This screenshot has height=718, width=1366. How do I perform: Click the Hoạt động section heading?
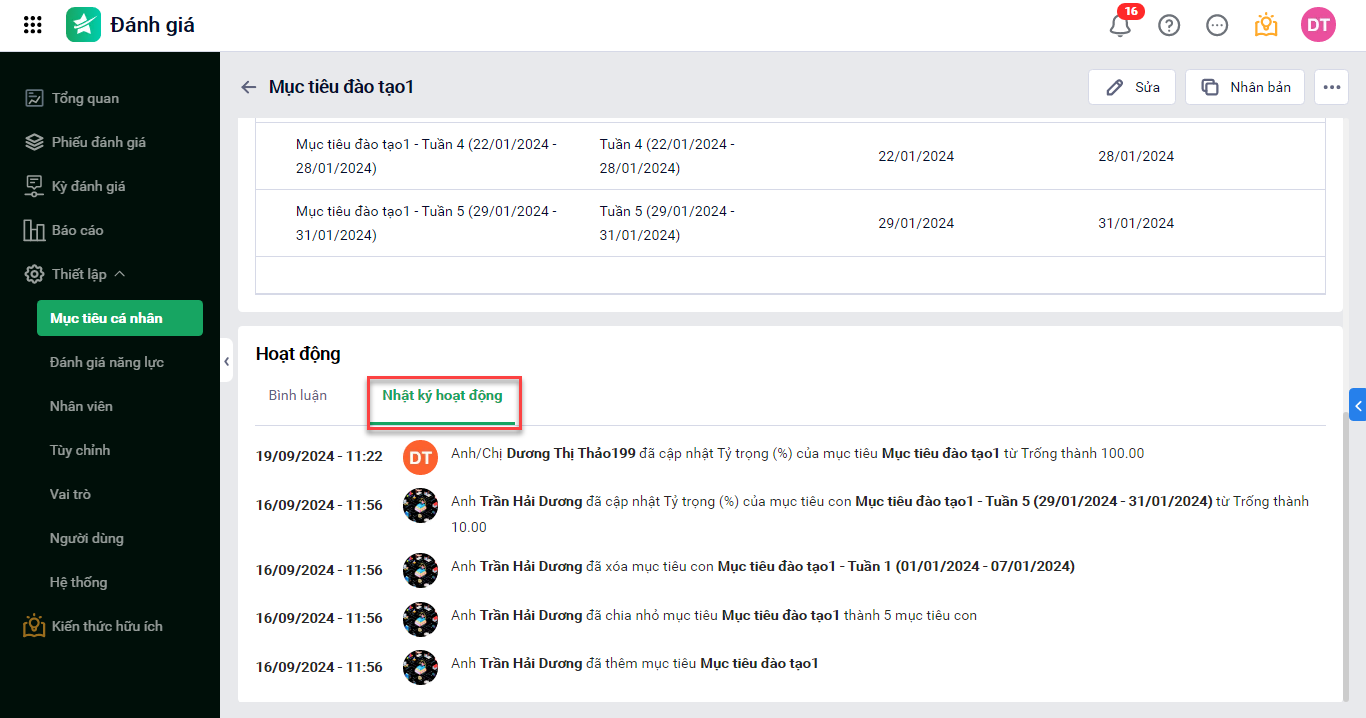click(298, 353)
